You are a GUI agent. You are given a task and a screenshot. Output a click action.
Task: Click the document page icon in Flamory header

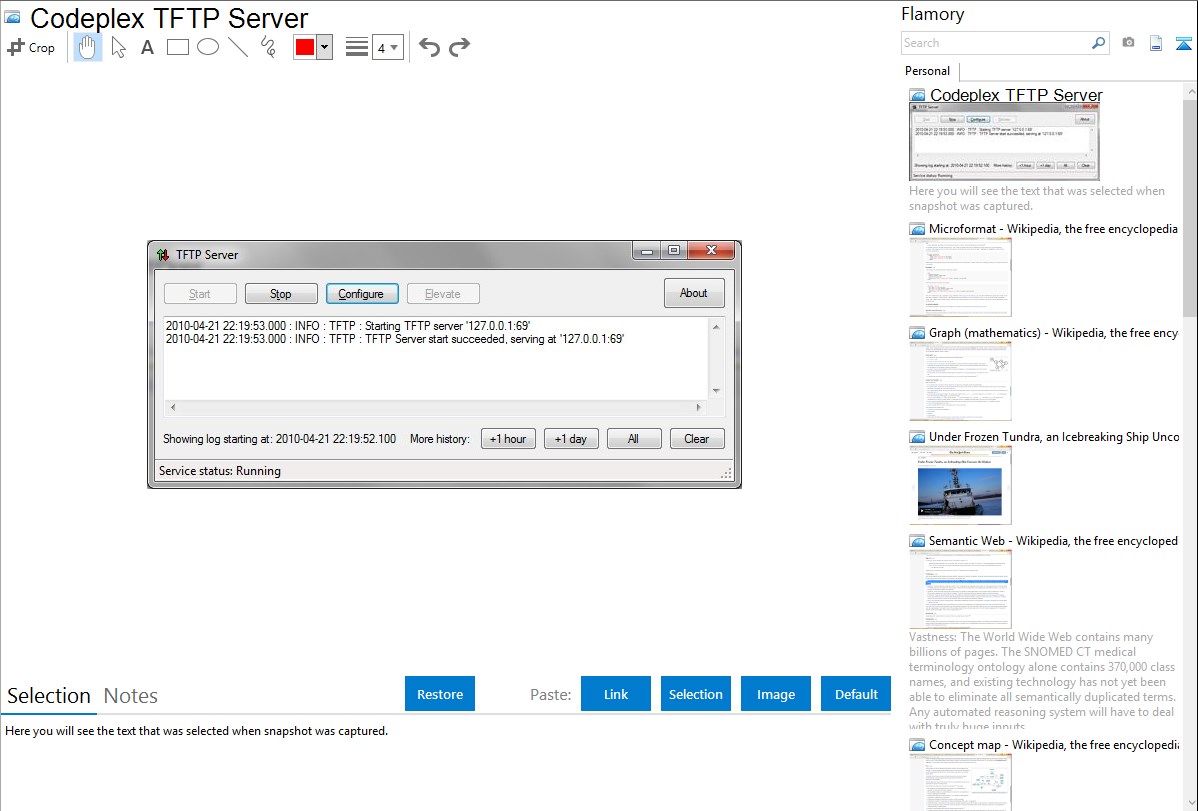click(1156, 43)
